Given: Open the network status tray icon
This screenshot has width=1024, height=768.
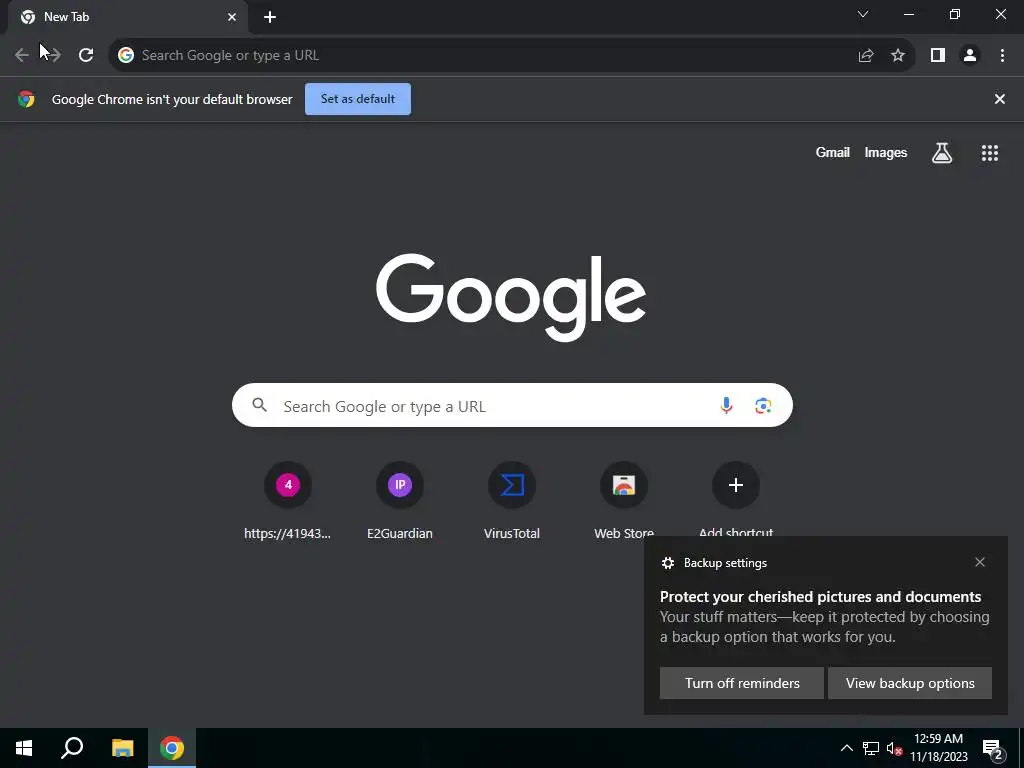Looking at the screenshot, I should [871, 748].
